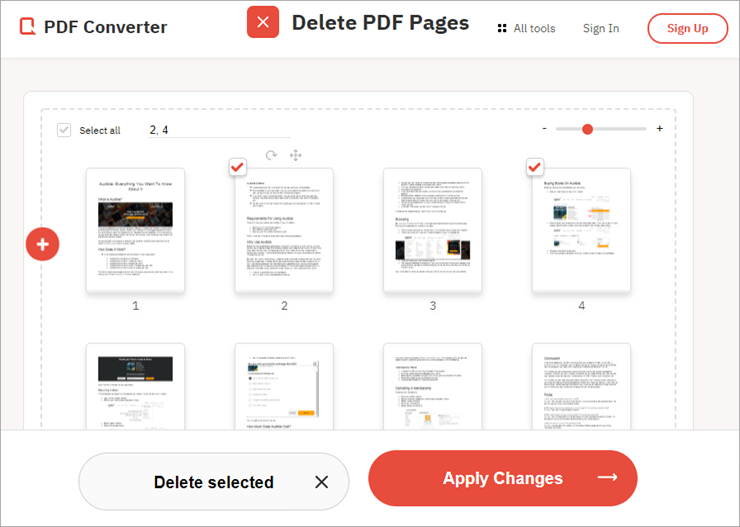Image resolution: width=740 pixels, height=527 pixels.
Task: Uncheck the page 4 checkbox
Action: [535, 166]
